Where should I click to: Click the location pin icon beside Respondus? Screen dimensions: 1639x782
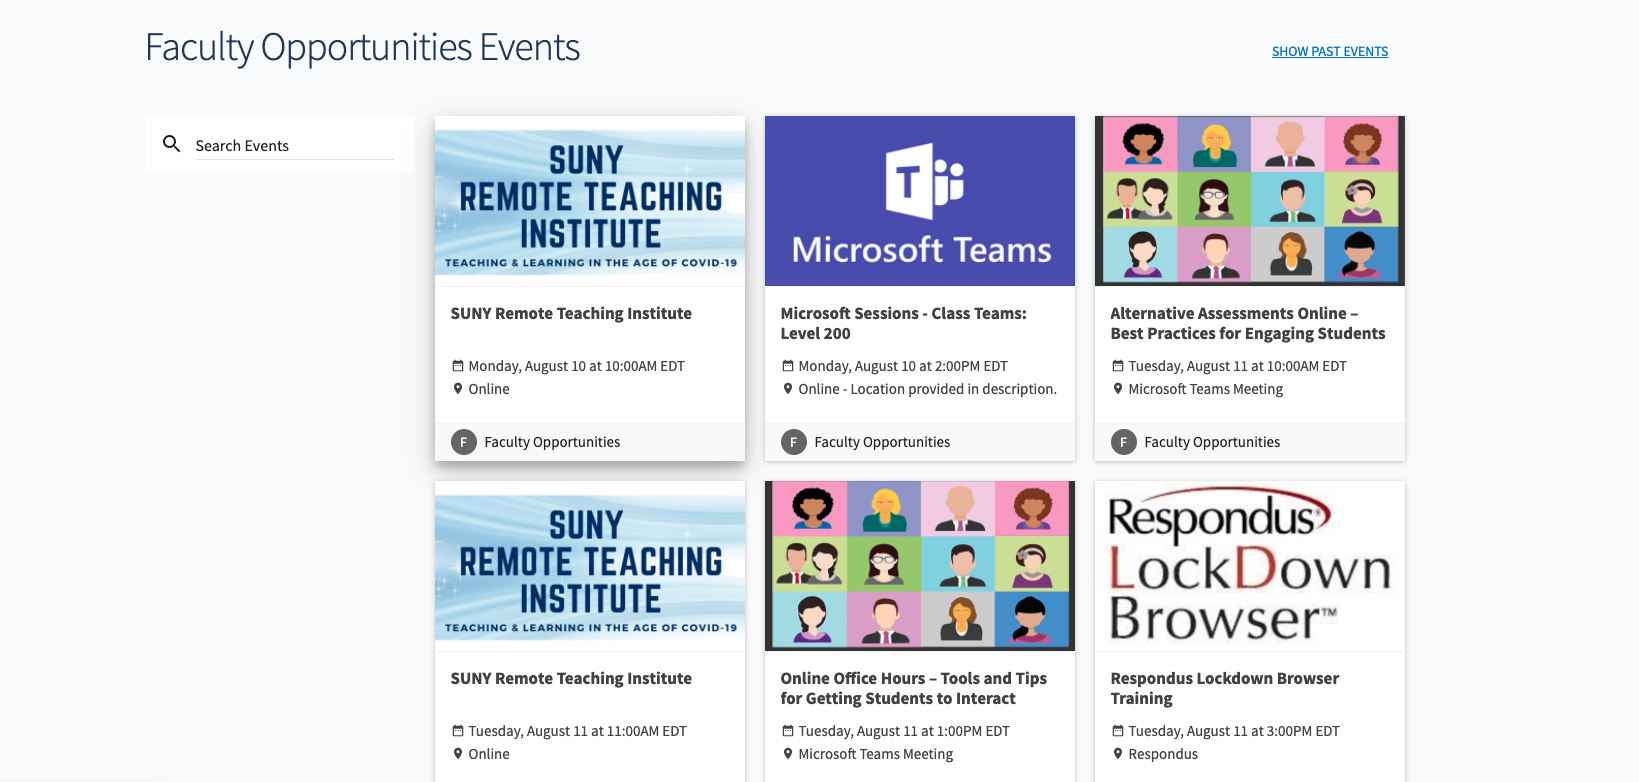pyautogui.click(x=1118, y=754)
